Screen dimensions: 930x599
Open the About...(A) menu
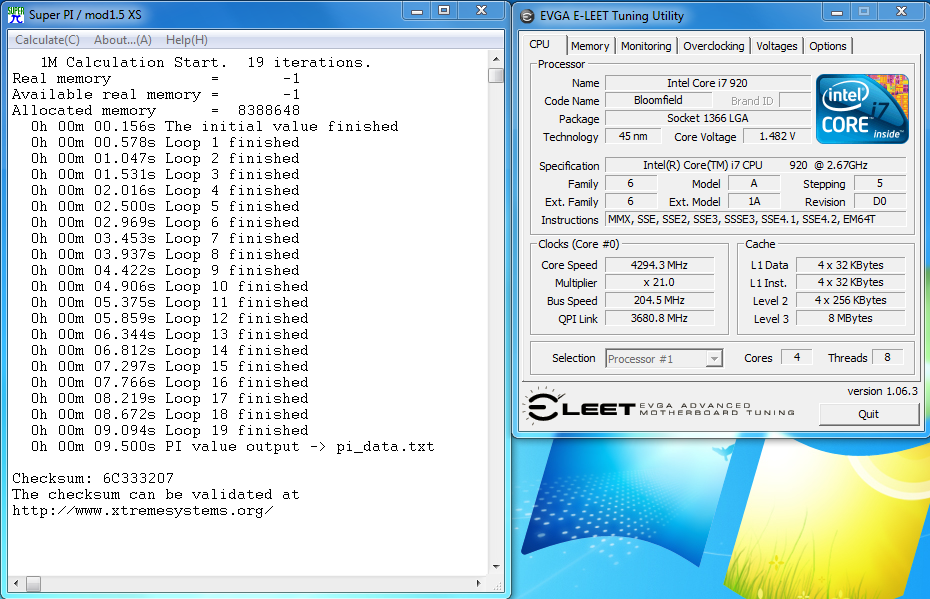point(122,40)
